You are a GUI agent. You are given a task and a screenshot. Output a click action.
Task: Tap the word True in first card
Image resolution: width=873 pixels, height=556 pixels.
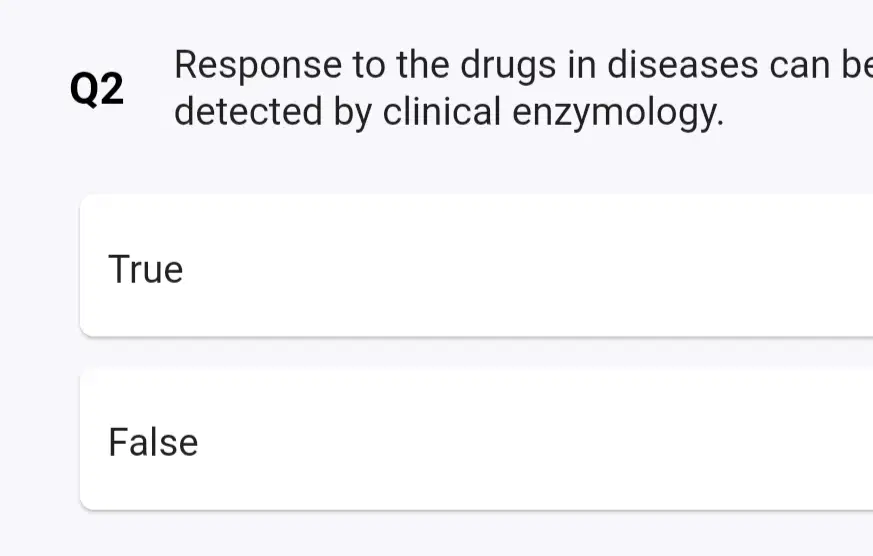pyautogui.click(x=146, y=269)
